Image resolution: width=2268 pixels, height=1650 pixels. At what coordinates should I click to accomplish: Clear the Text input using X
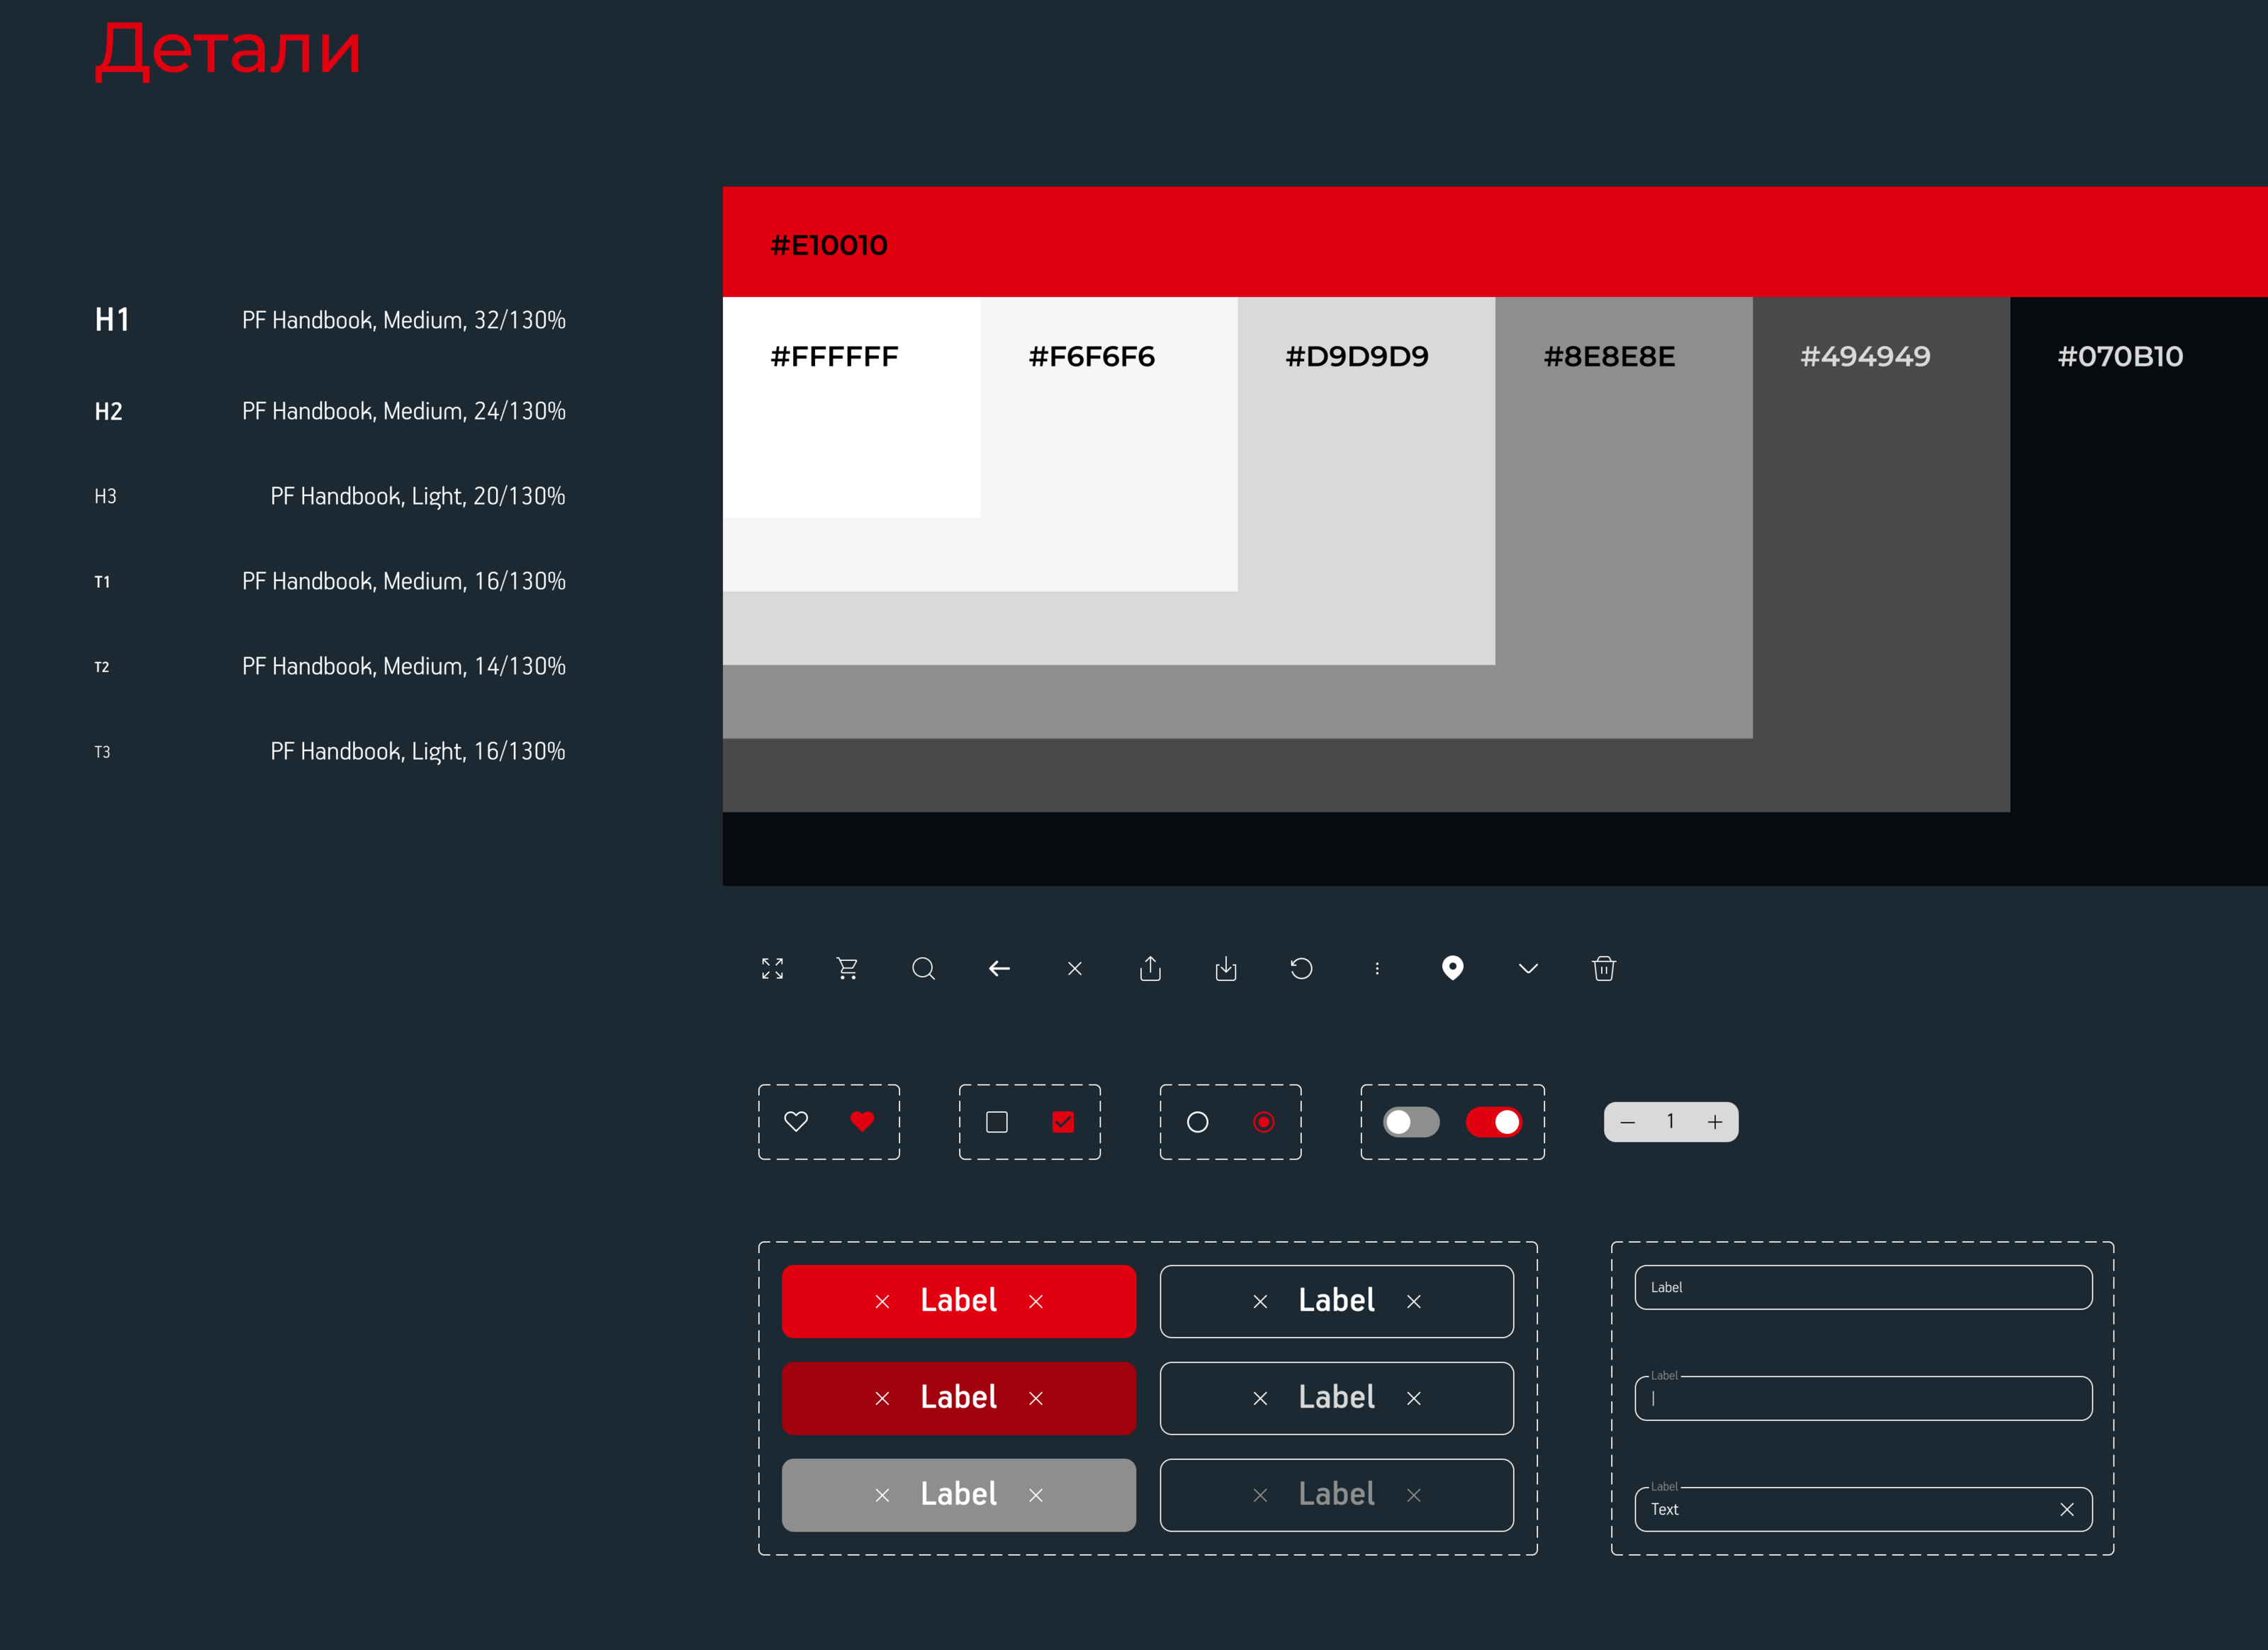pos(2066,1509)
